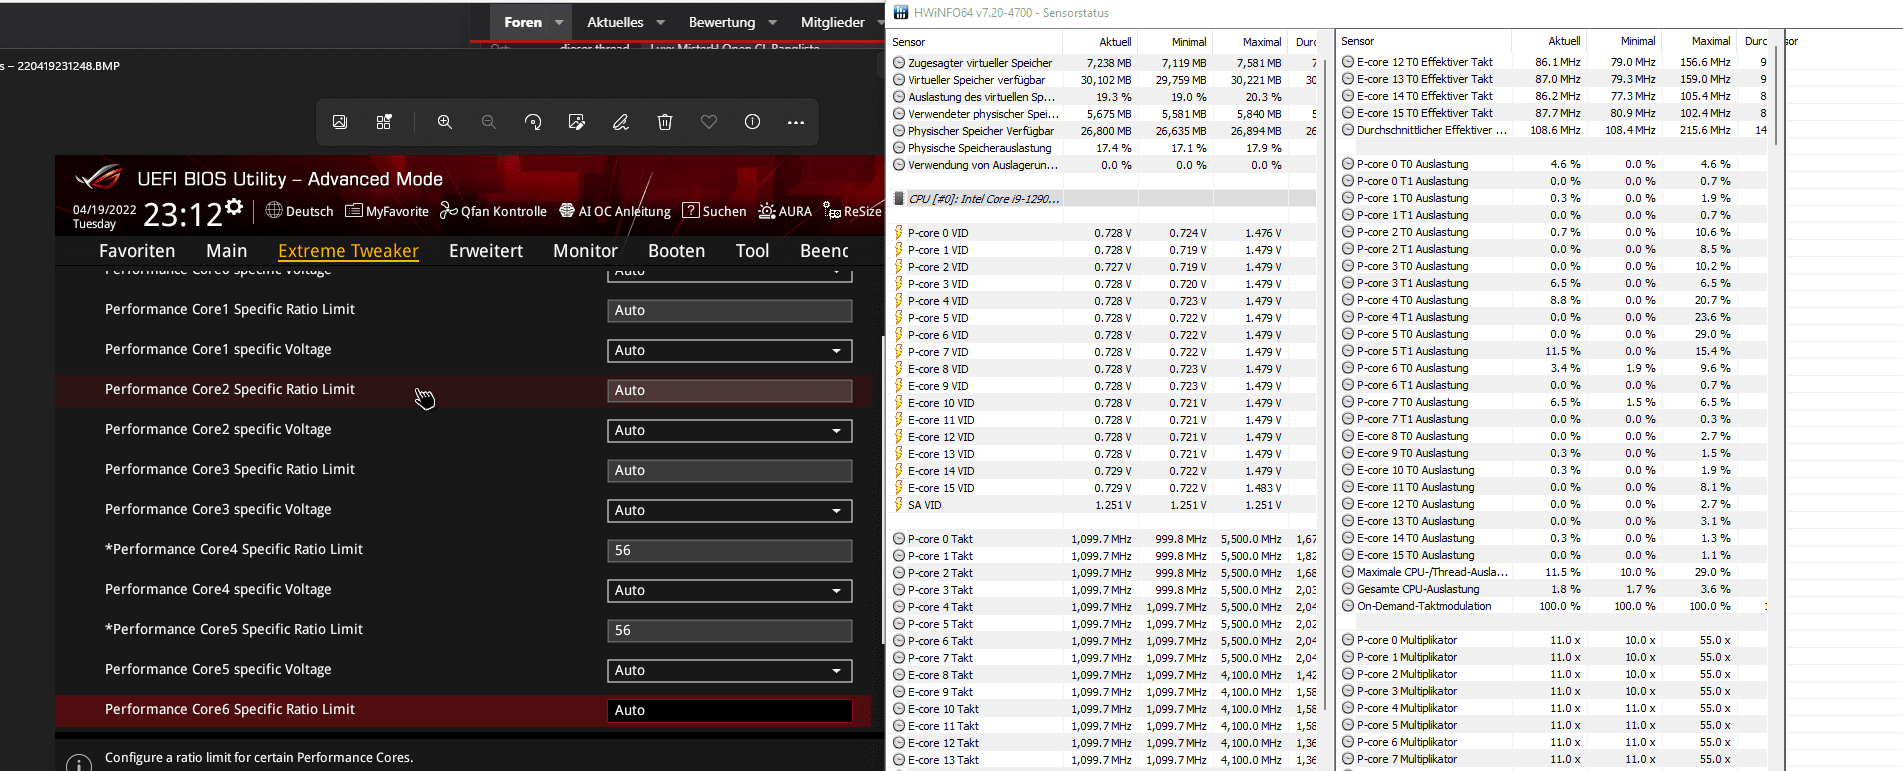1903x771 pixels.
Task: Click the Bewertung menu label
Action: 722,22
